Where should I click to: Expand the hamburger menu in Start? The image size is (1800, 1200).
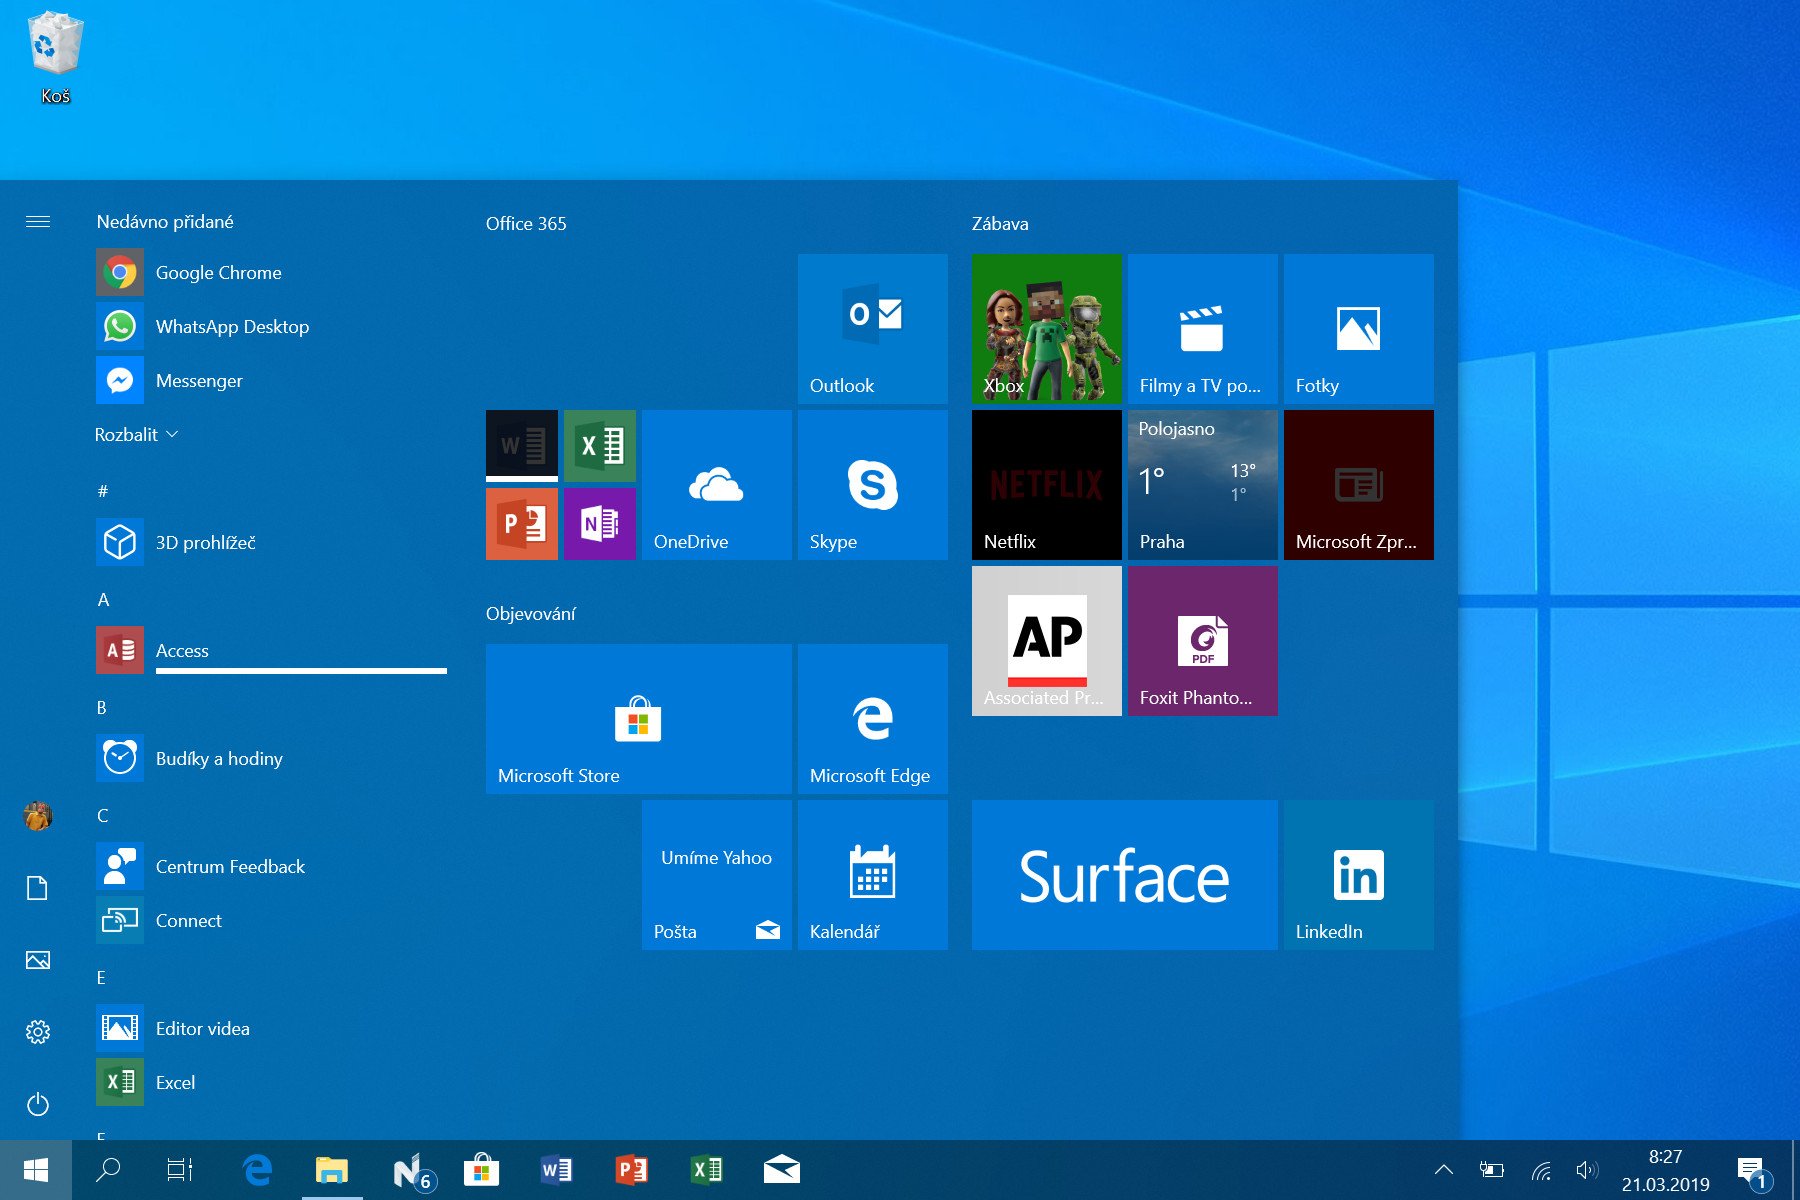click(38, 221)
